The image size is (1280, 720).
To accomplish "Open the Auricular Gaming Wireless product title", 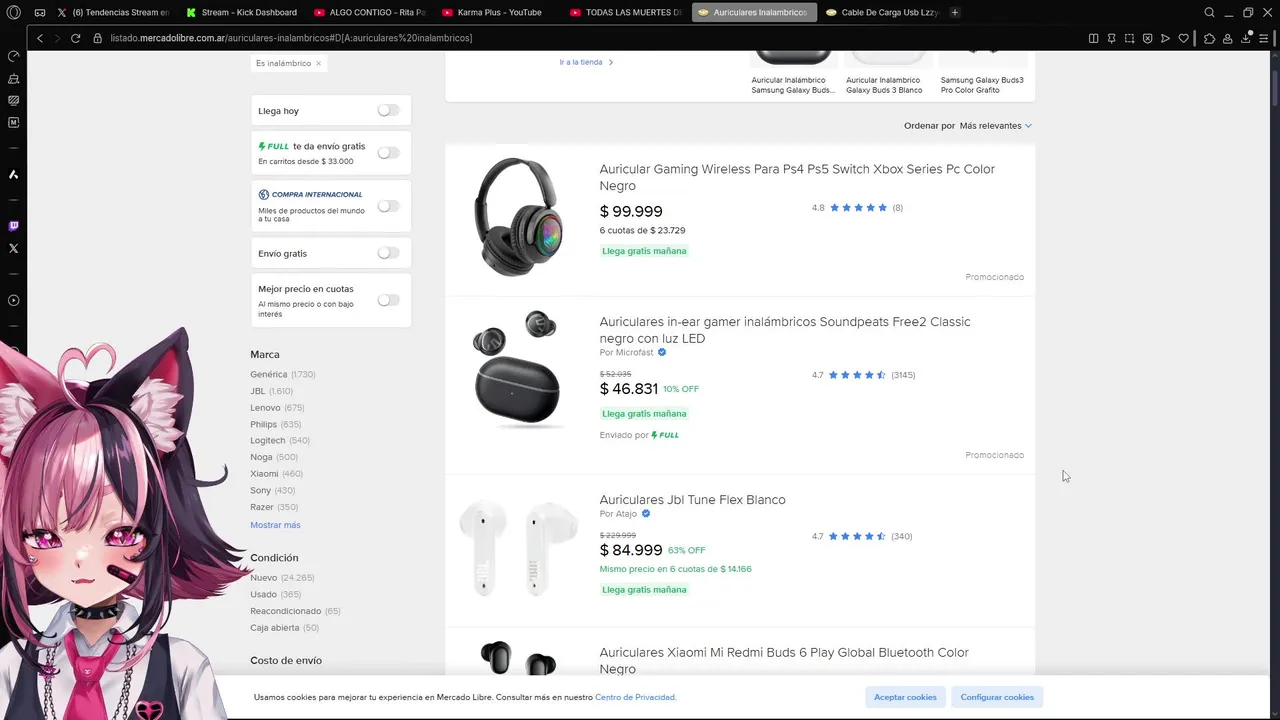I will 797,177.
